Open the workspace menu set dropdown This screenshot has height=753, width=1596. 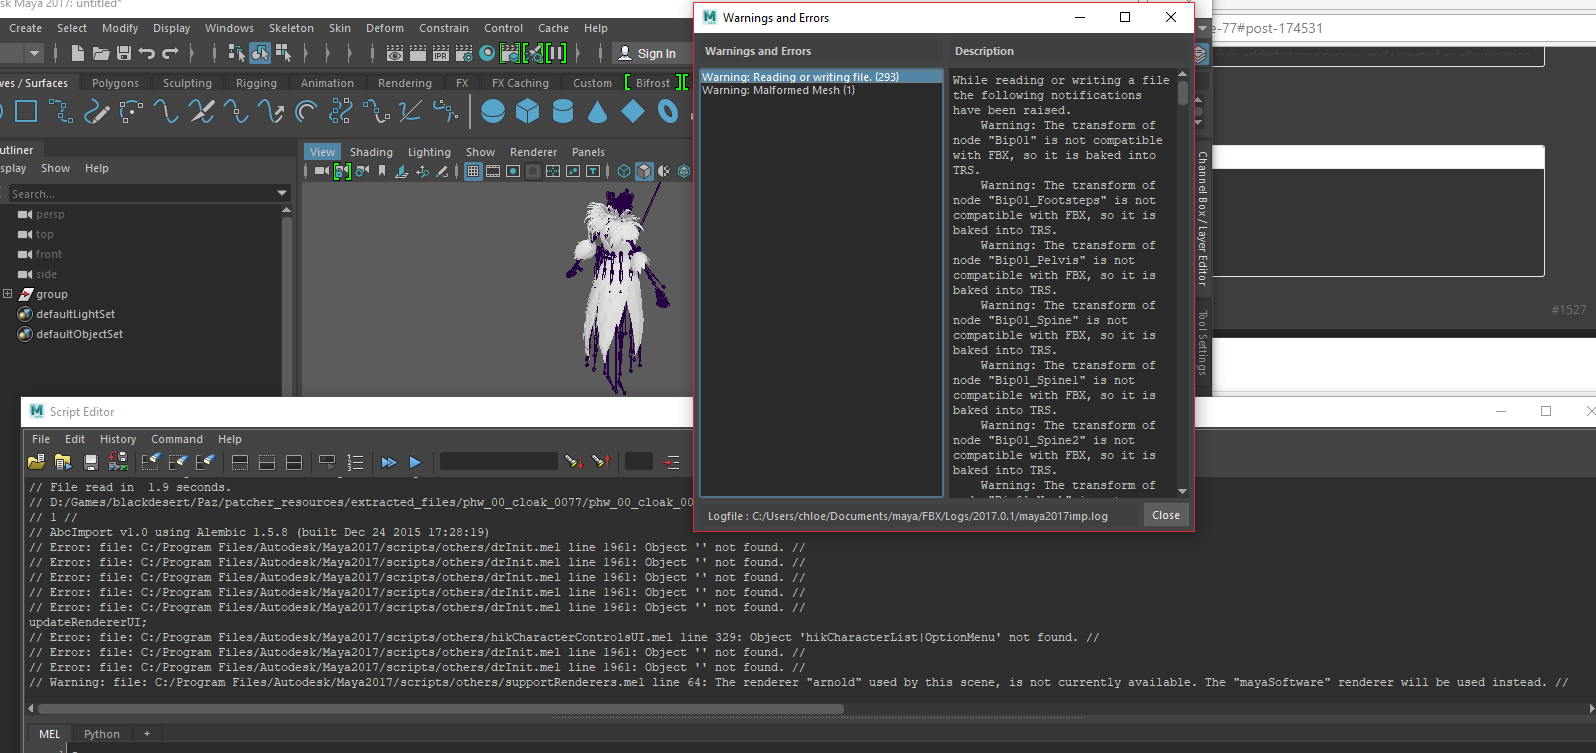tap(35, 53)
